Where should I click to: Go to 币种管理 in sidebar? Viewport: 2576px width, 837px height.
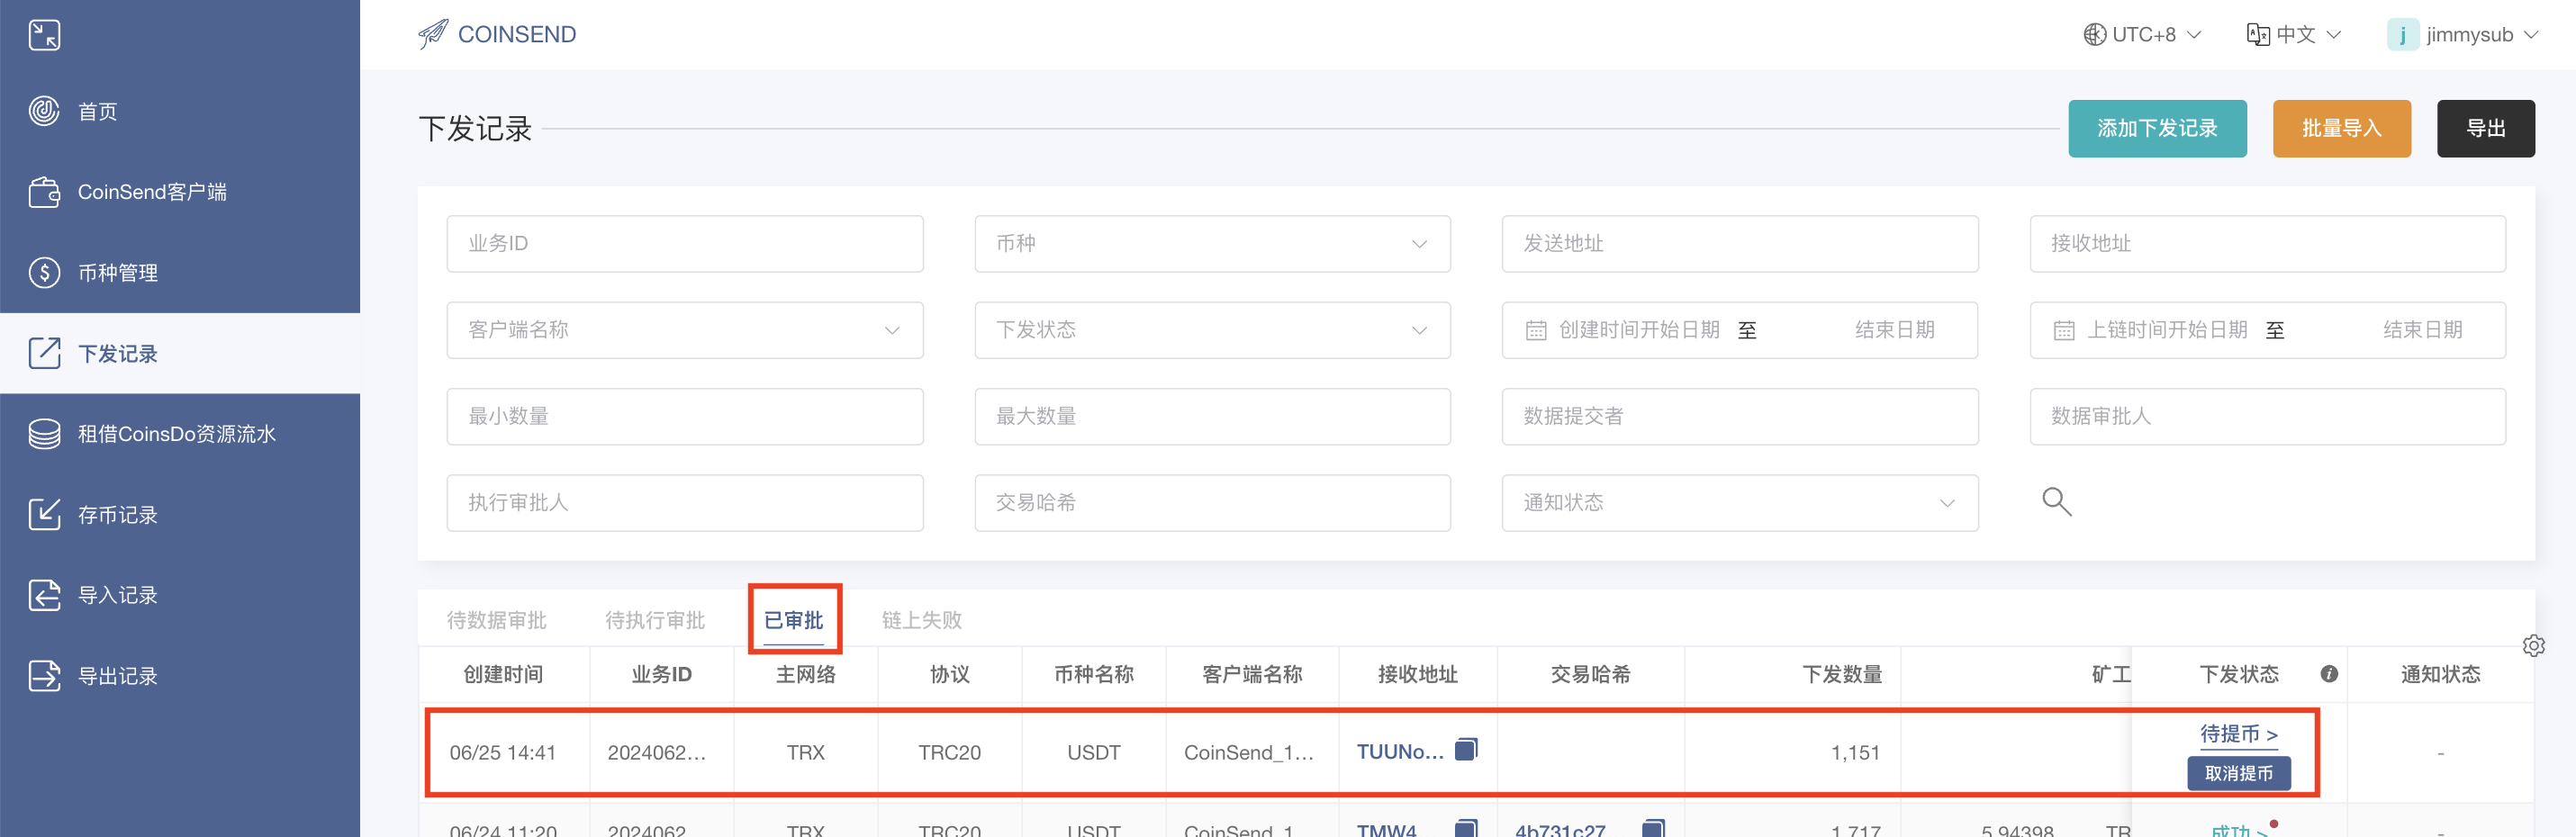click(118, 272)
